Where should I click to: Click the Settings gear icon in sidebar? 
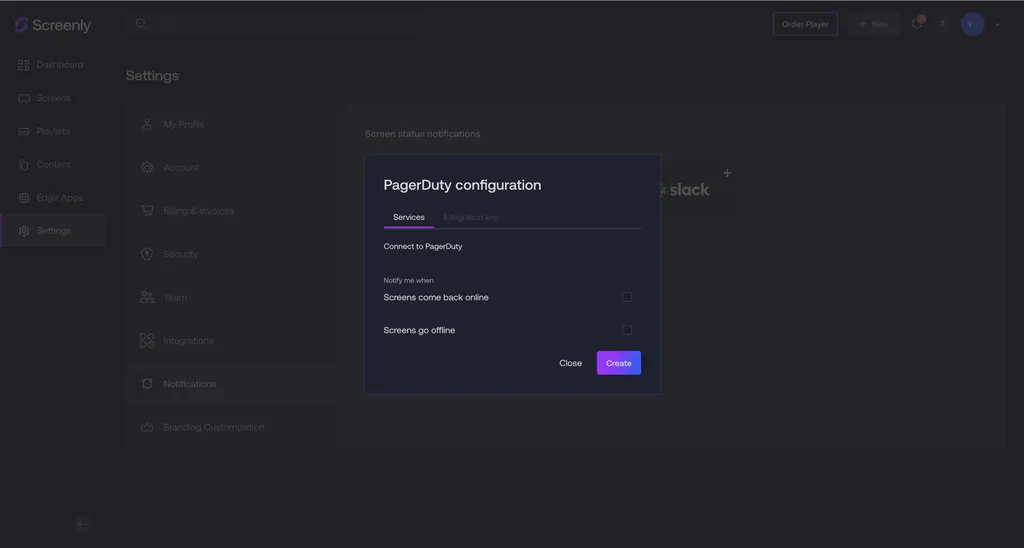[24, 231]
